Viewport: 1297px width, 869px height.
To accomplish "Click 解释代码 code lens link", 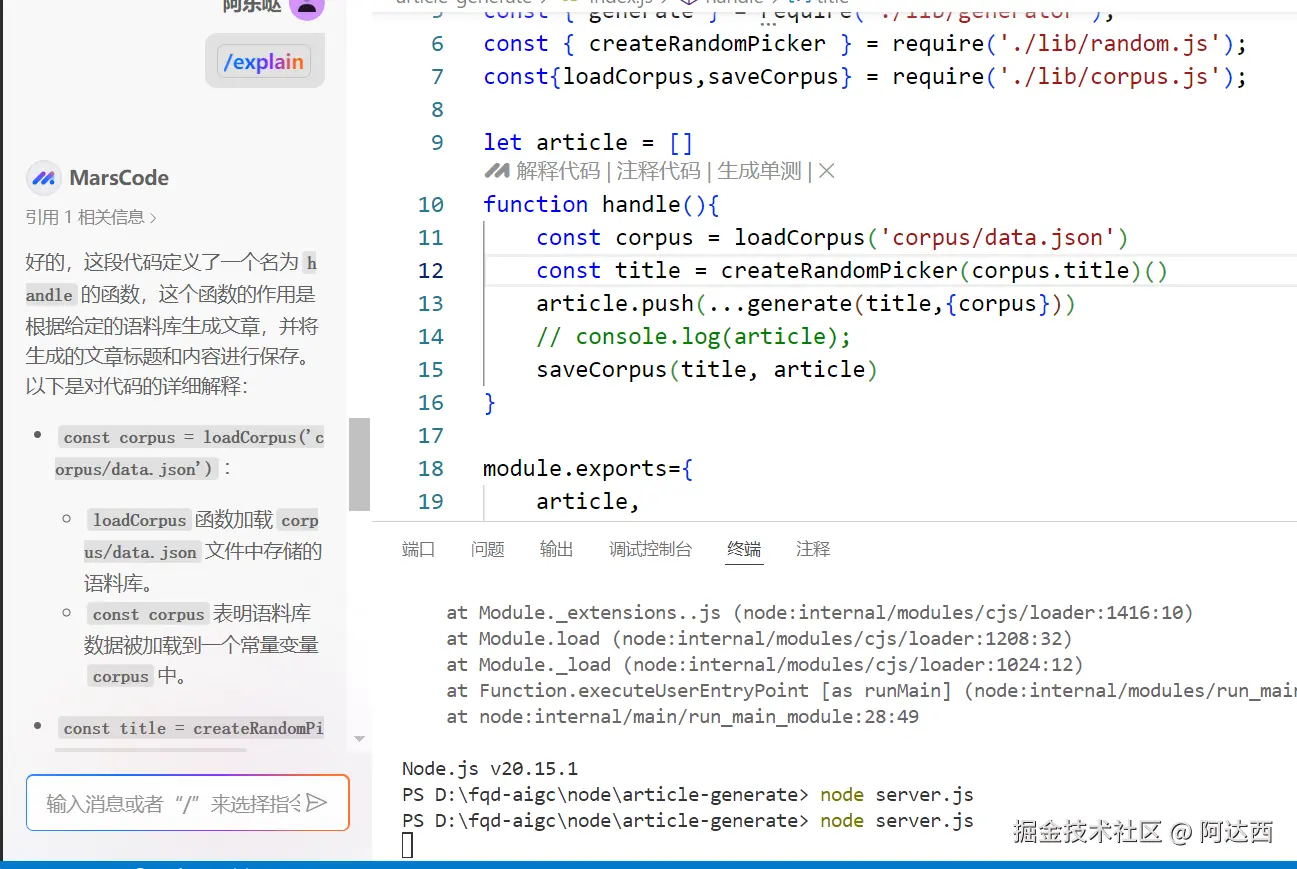I will tap(558, 171).
